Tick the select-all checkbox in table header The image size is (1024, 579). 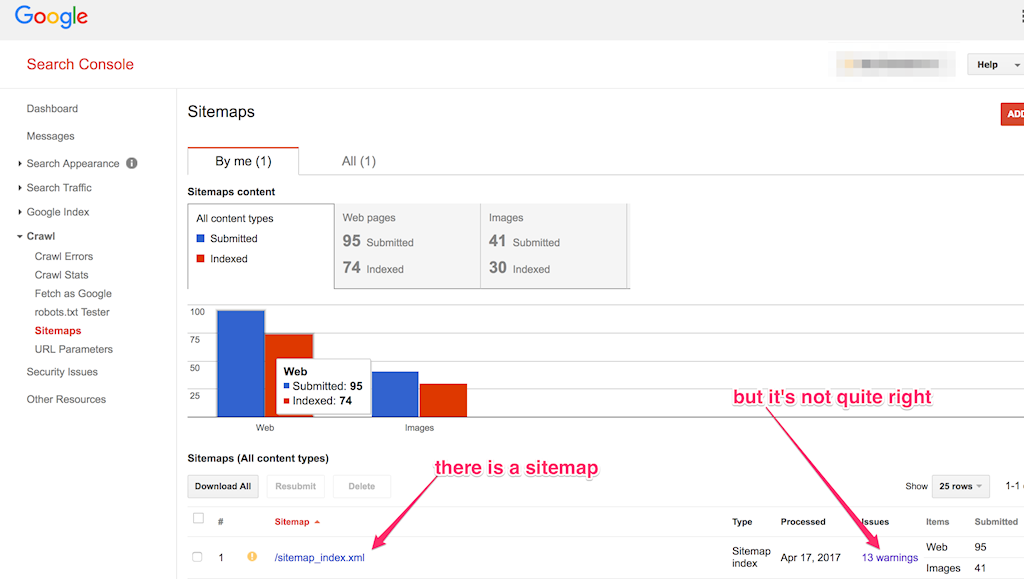198,519
